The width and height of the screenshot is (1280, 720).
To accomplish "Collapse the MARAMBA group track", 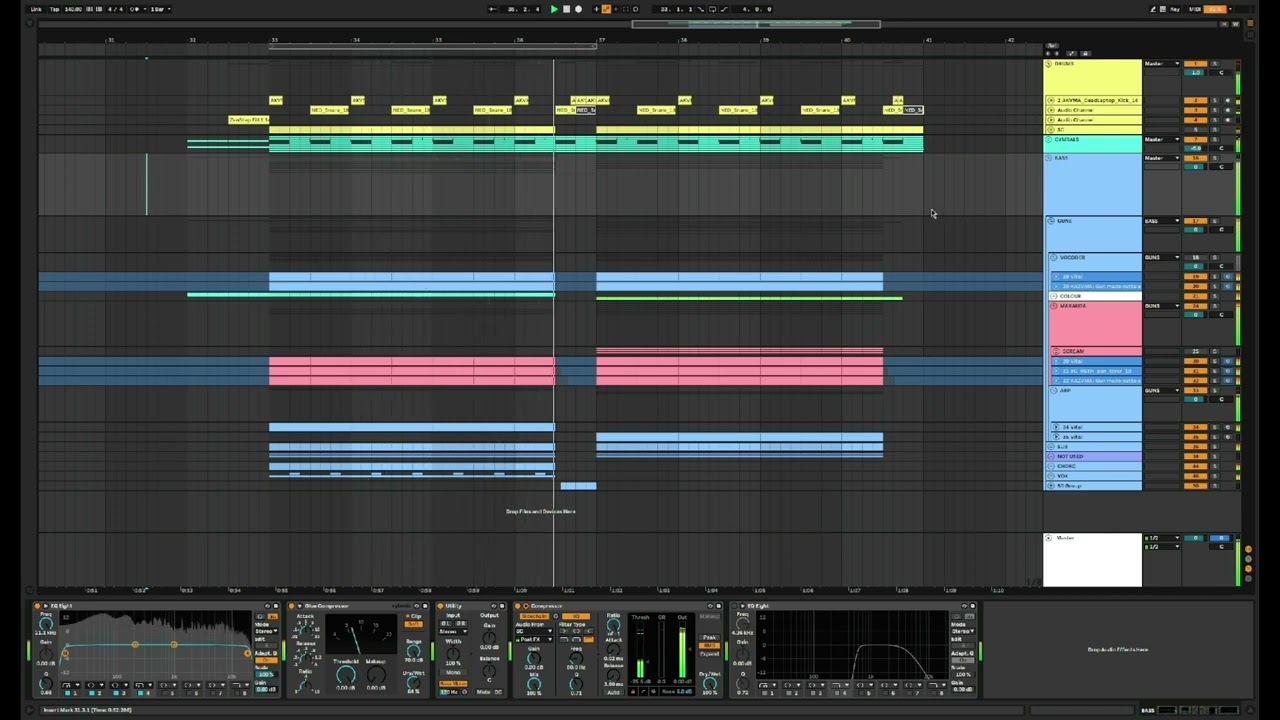I will point(1053,306).
